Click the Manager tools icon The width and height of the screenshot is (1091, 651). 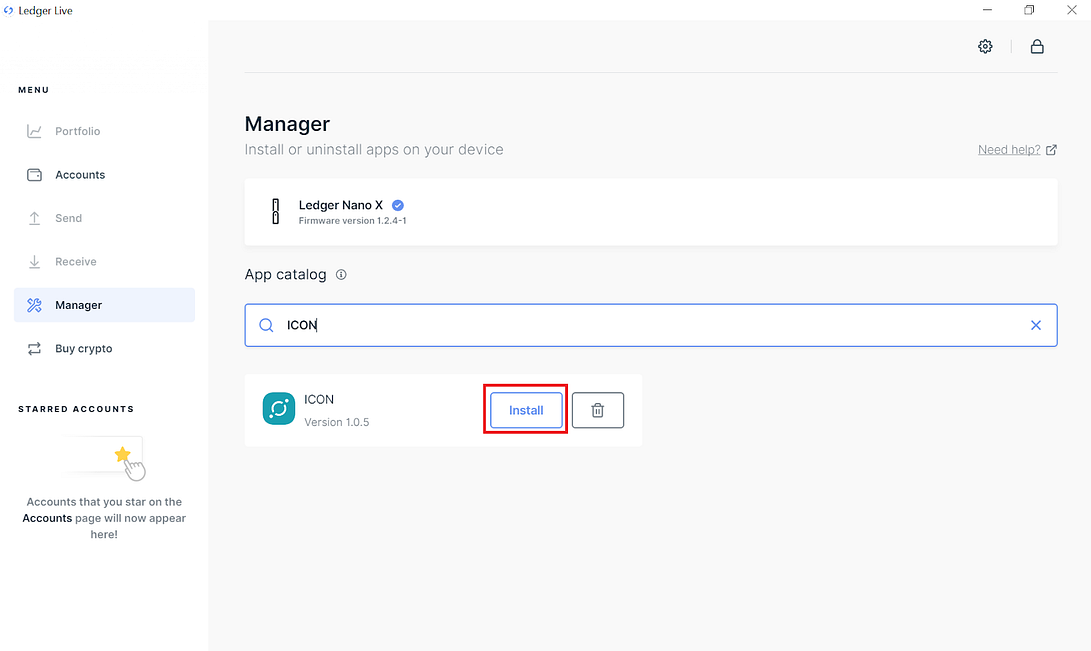pos(34,305)
